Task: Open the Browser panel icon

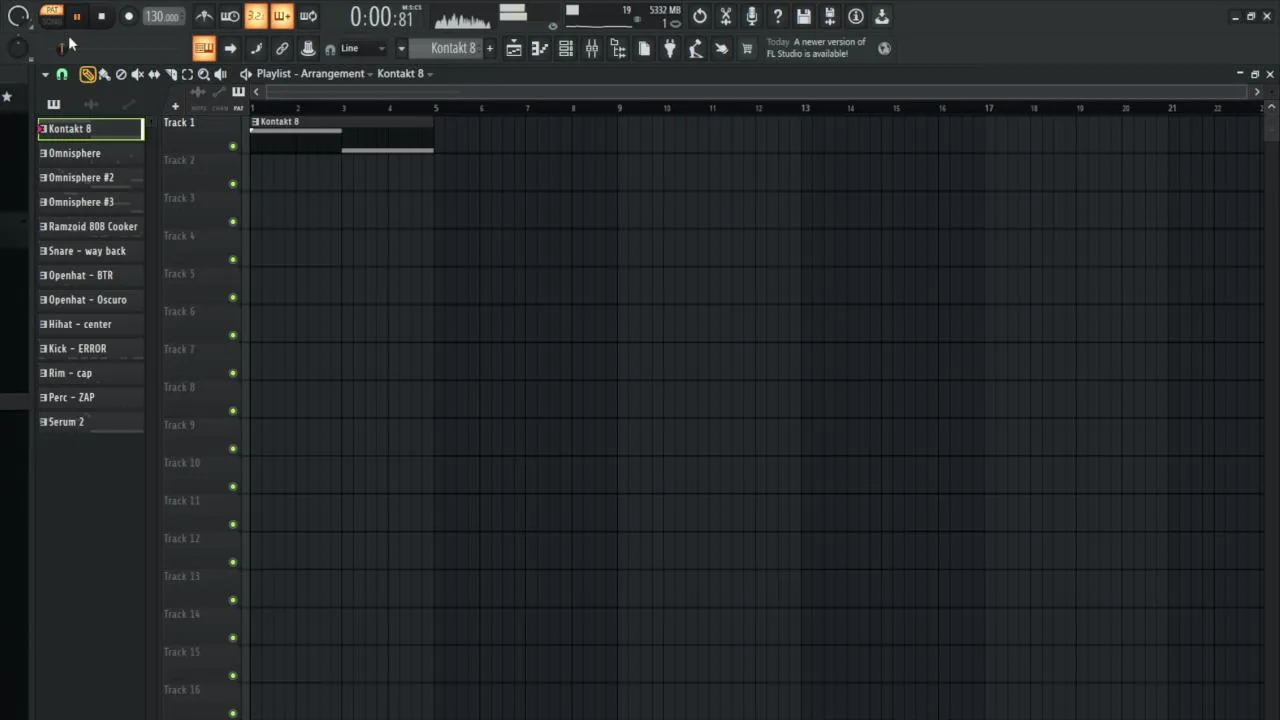Action: pyautogui.click(x=618, y=48)
